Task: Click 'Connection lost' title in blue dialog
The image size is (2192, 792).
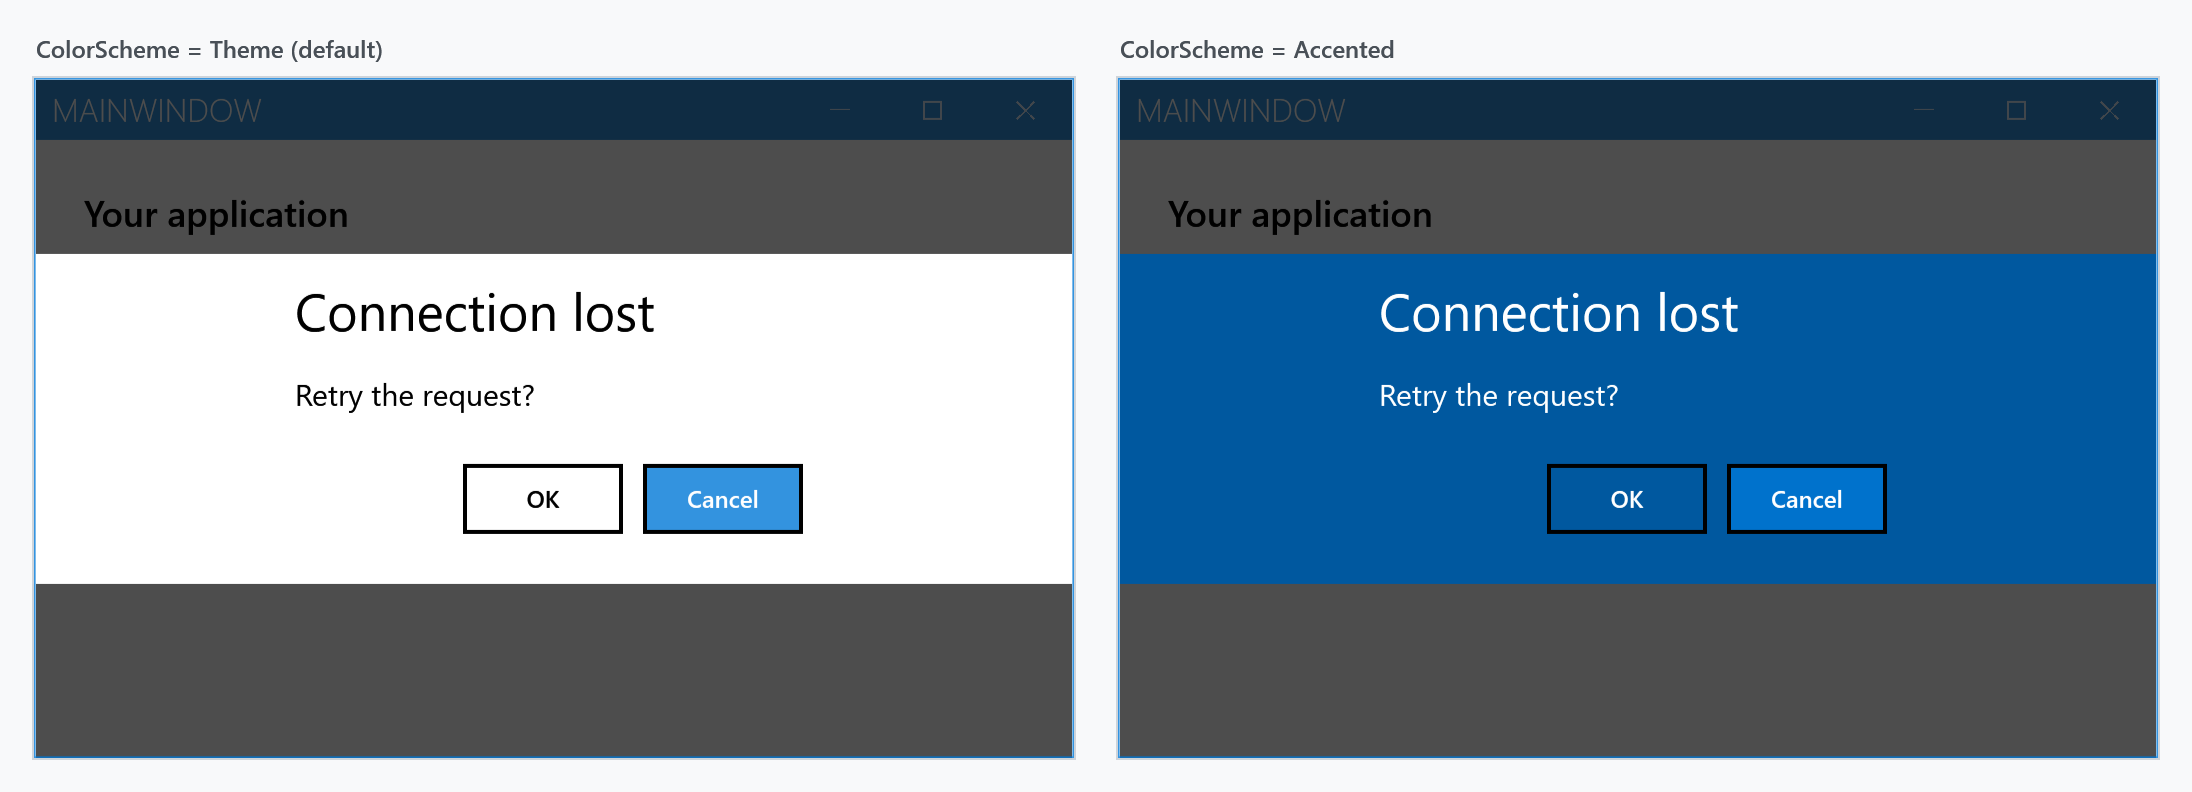Action: (1559, 314)
